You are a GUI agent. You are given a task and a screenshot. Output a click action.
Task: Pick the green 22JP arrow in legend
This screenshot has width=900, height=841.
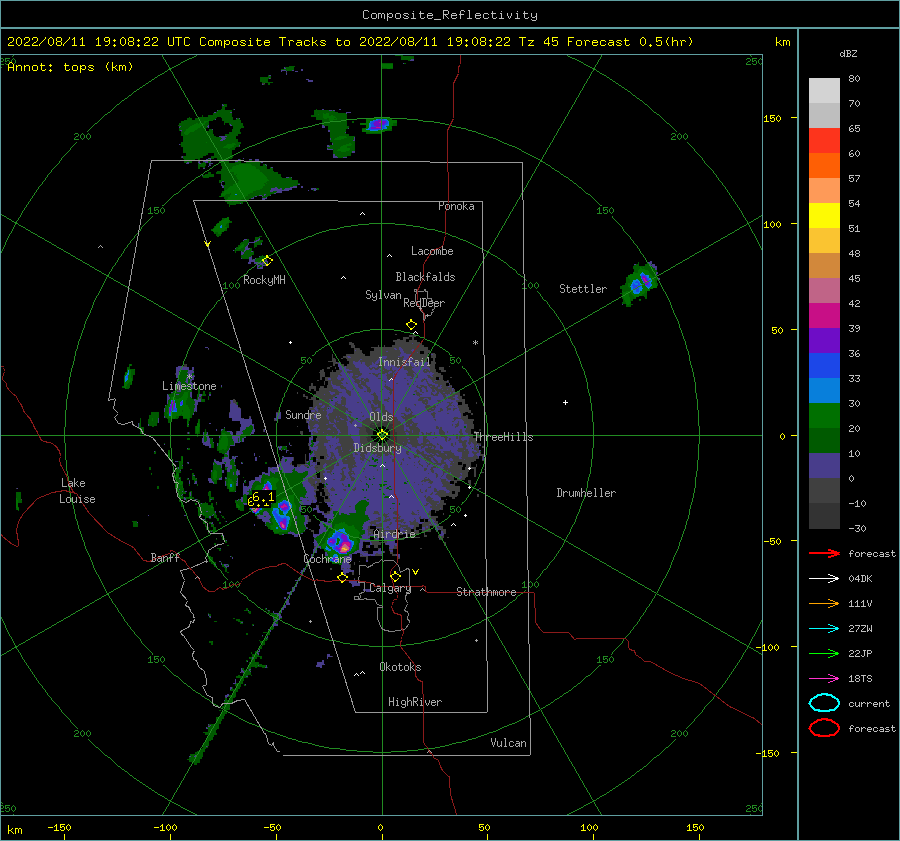(824, 653)
